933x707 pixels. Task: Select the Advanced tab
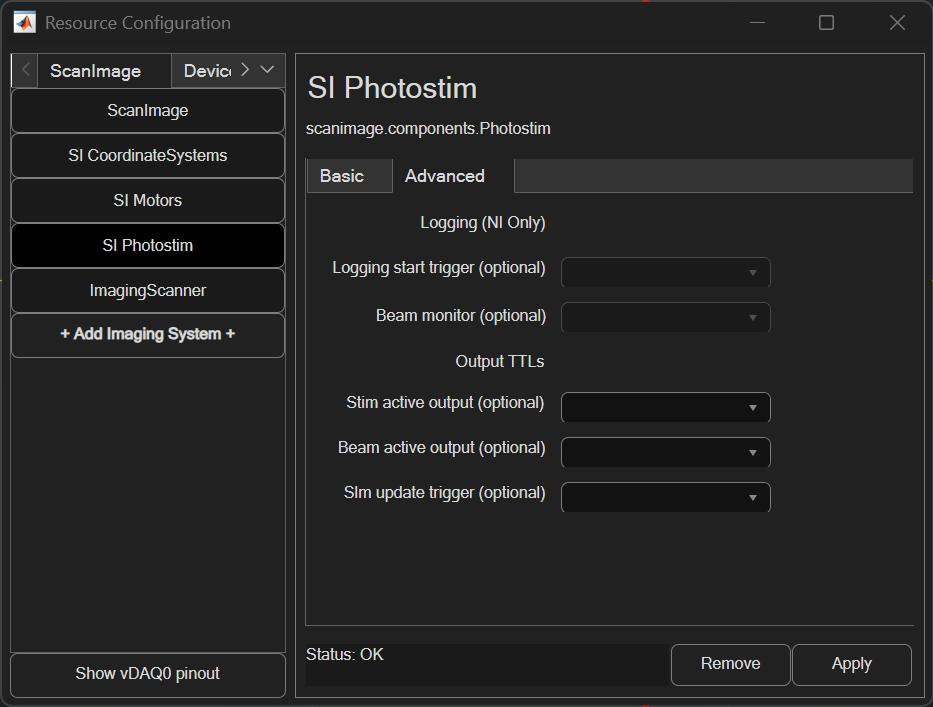click(445, 176)
